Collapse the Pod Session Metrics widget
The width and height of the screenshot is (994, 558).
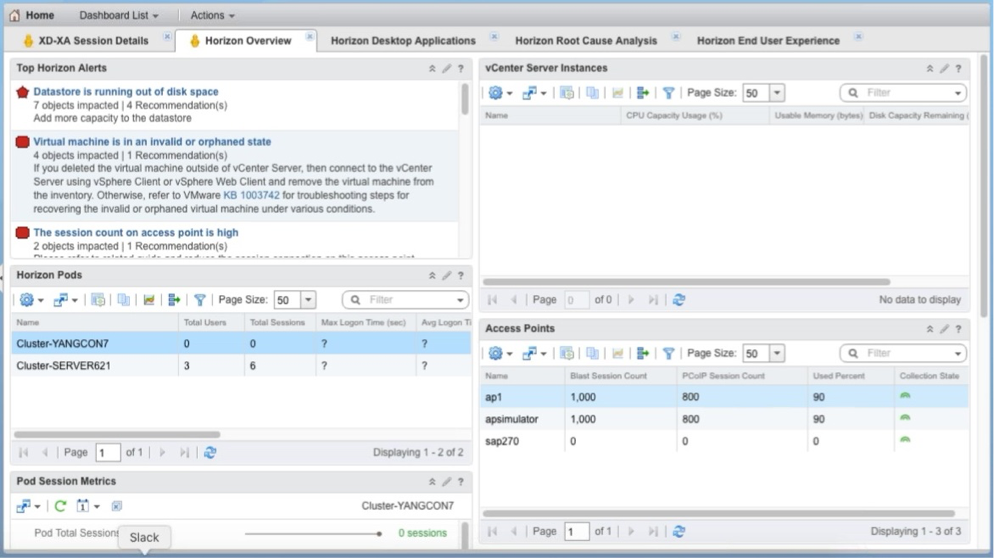point(432,482)
